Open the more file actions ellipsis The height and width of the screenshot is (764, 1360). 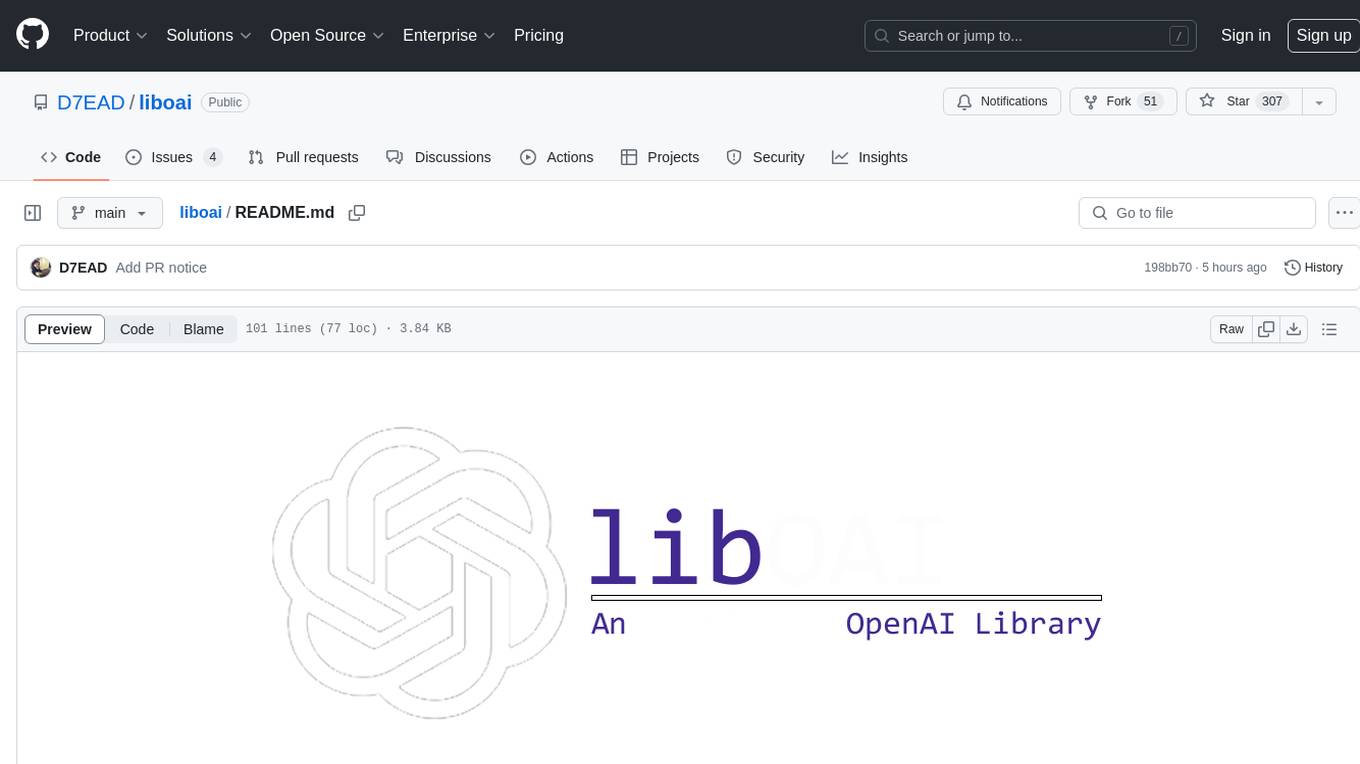pos(1344,213)
